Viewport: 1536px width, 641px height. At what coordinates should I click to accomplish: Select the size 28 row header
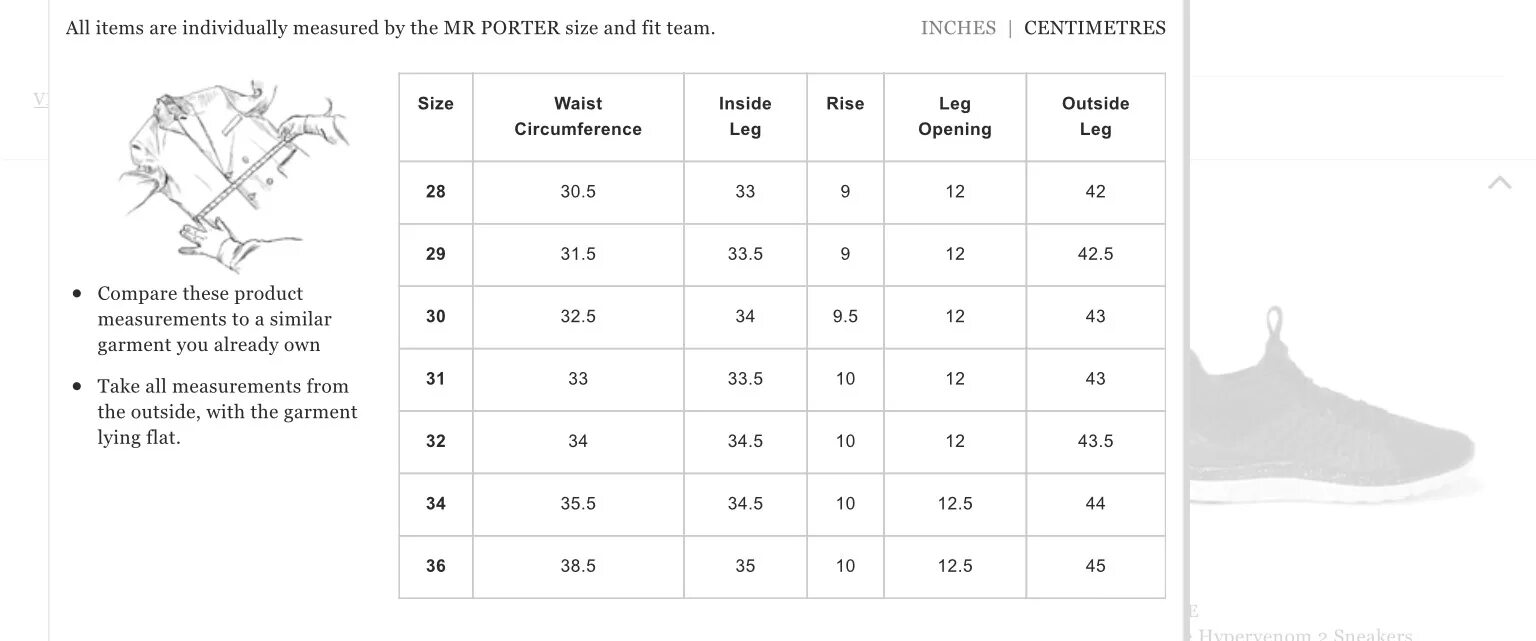point(436,192)
